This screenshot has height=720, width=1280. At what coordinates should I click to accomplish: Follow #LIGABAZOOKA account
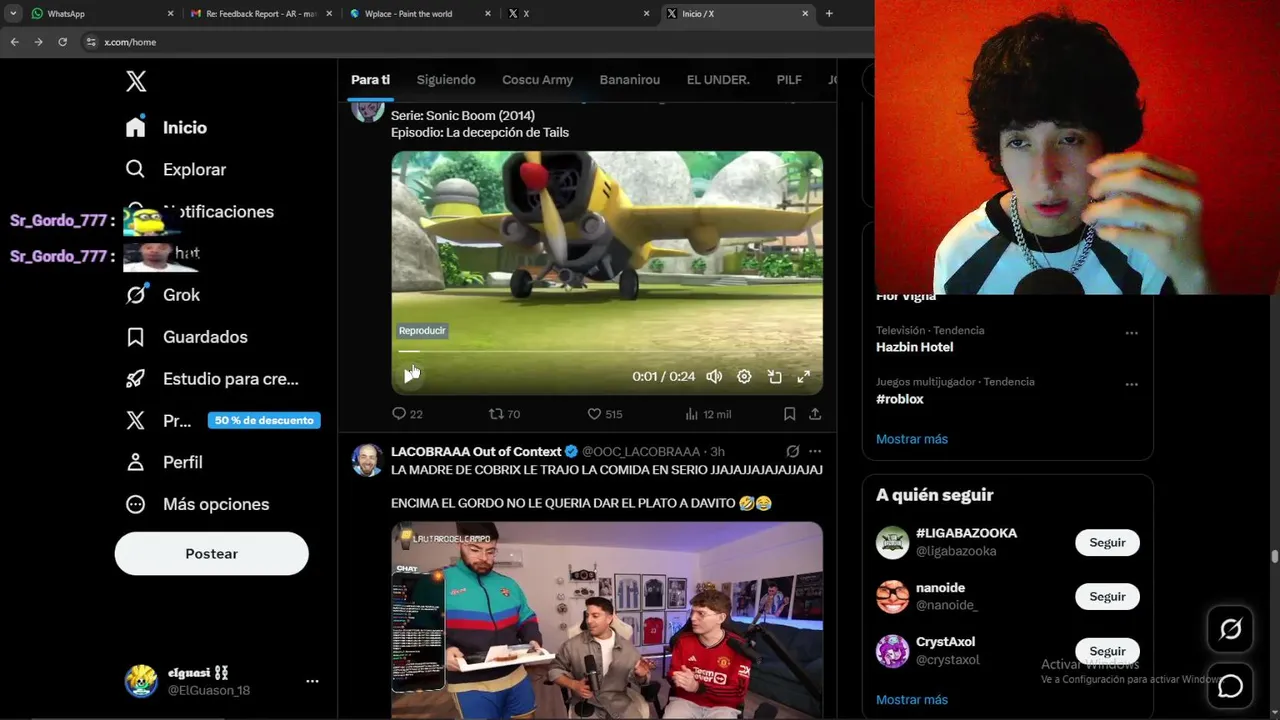(1107, 543)
